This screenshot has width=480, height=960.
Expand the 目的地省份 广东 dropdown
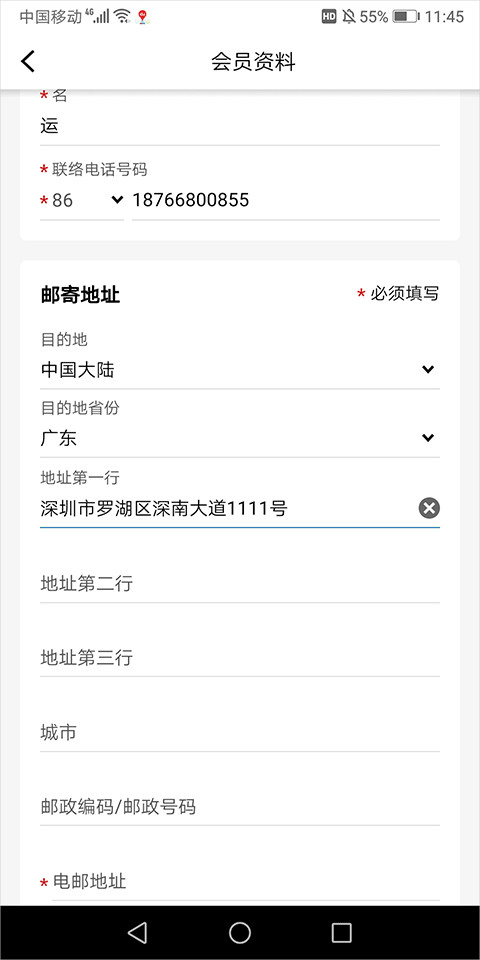pyautogui.click(x=240, y=438)
